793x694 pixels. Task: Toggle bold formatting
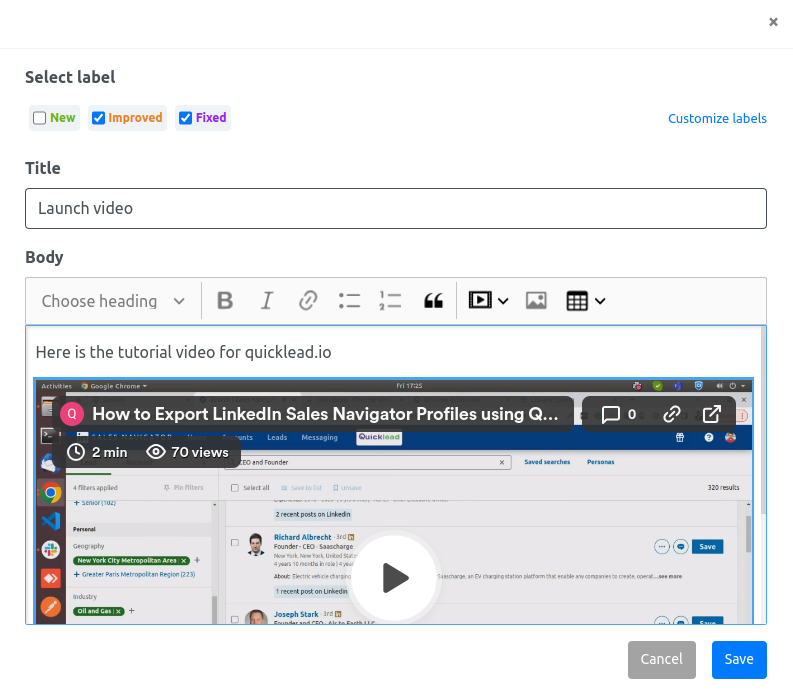click(225, 301)
